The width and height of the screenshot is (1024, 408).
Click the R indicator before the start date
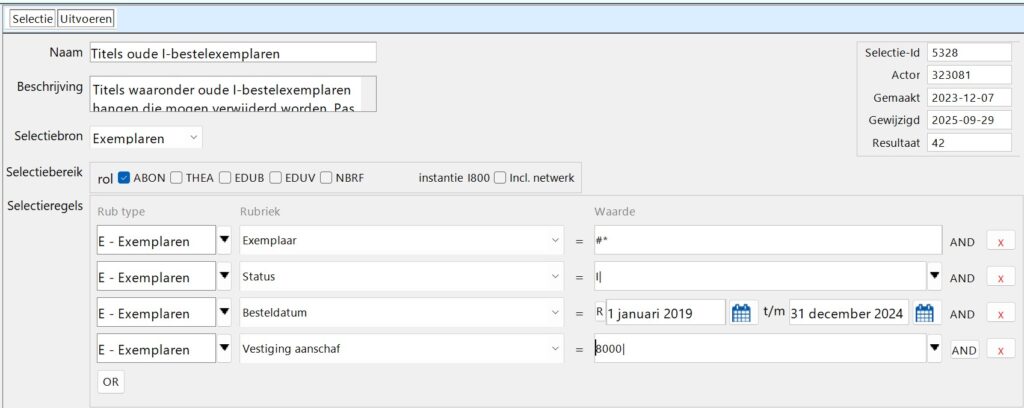(599, 313)
